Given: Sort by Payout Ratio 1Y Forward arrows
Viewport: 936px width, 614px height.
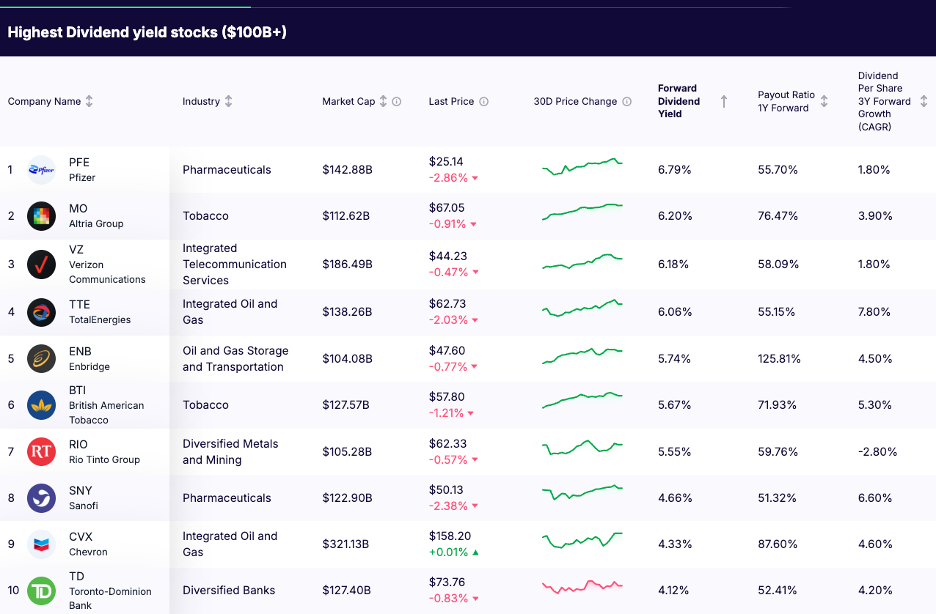Looking at the screenshot, I should (824, 101).
